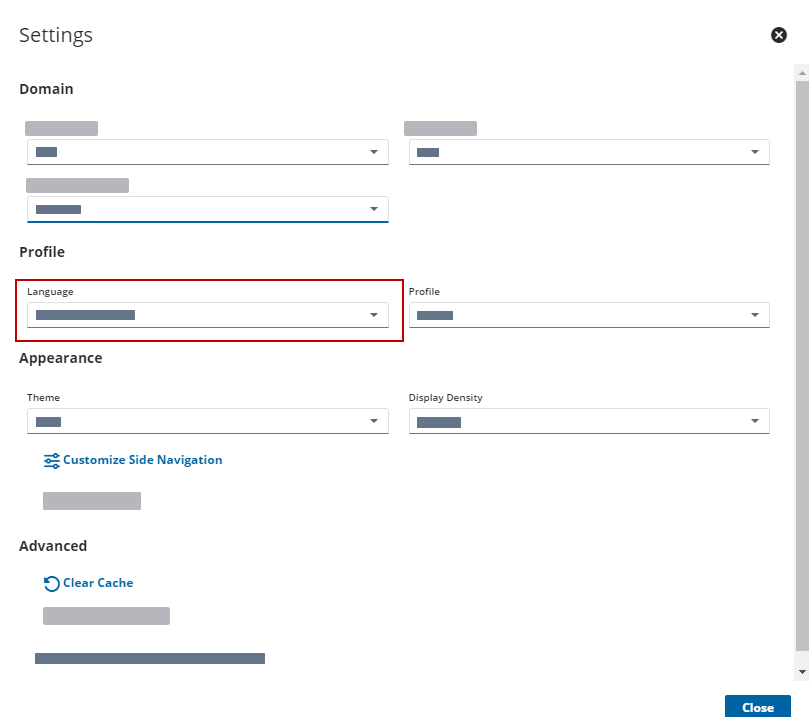This screenshot has height=717, width=809.
Task: Click the vertical scrollbar thumb
Action: click(802, 366)
